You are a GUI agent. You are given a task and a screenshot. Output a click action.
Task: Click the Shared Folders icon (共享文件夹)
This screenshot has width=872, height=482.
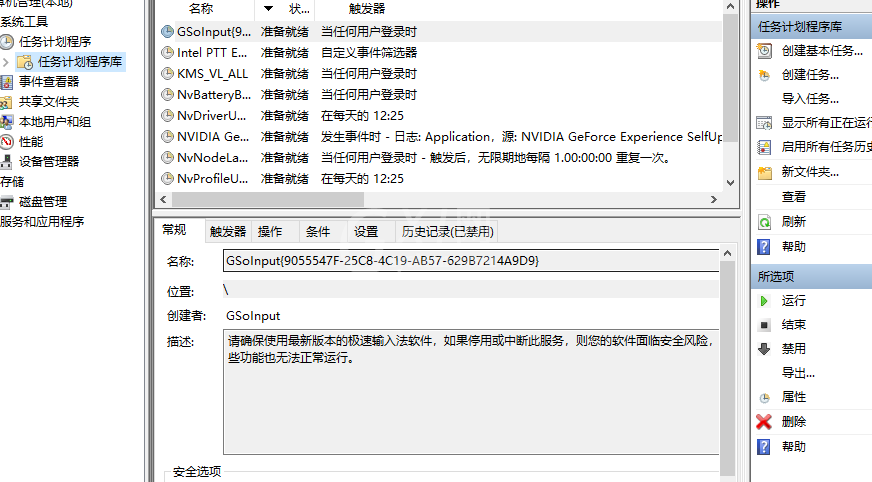pos(6,102)
